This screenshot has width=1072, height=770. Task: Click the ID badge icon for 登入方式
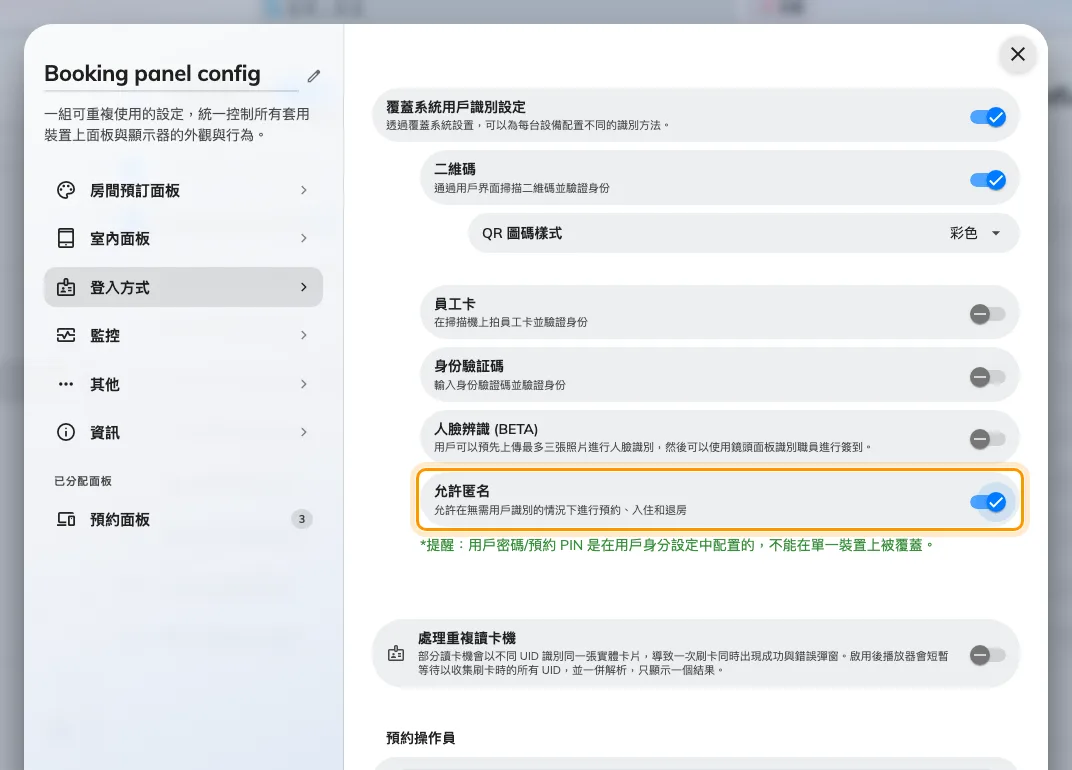tap(66, 287)
